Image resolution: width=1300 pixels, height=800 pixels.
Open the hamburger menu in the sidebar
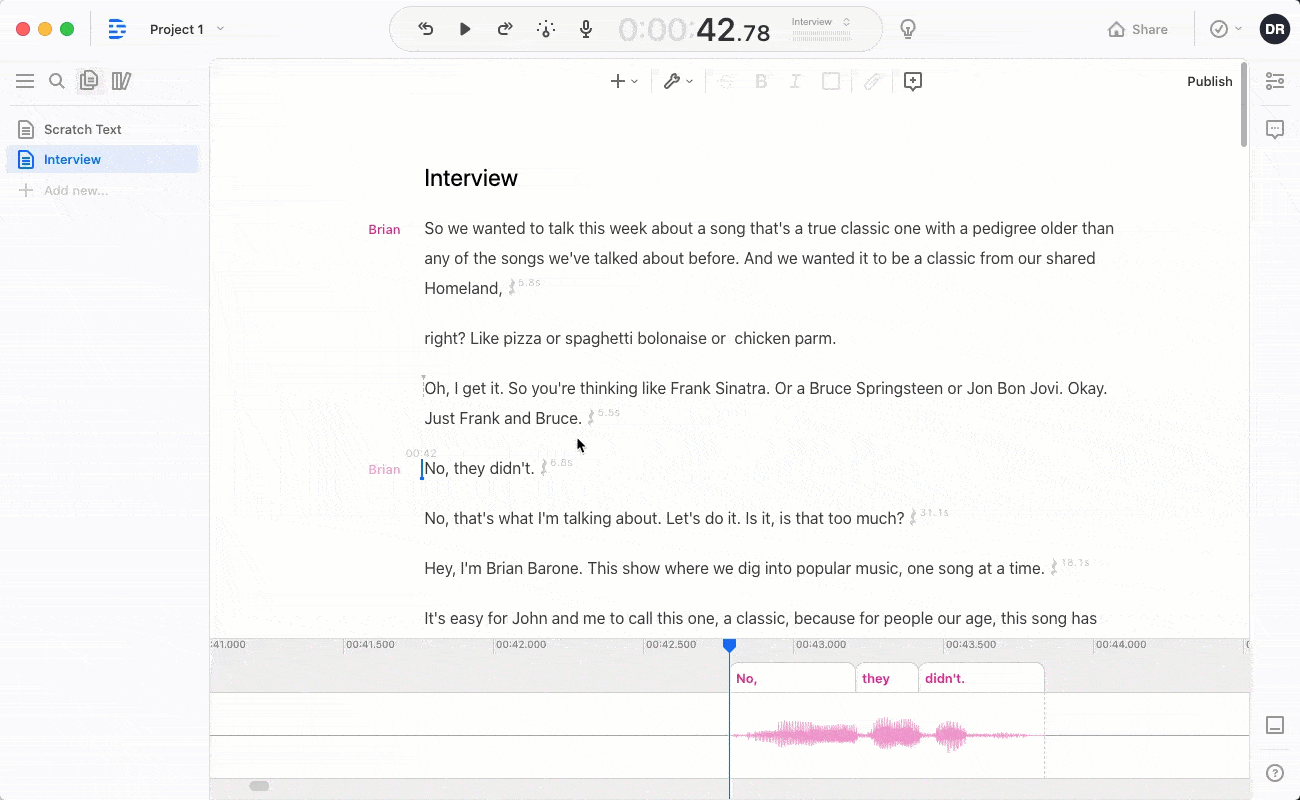pyautogui.click(x=25, y=81)
